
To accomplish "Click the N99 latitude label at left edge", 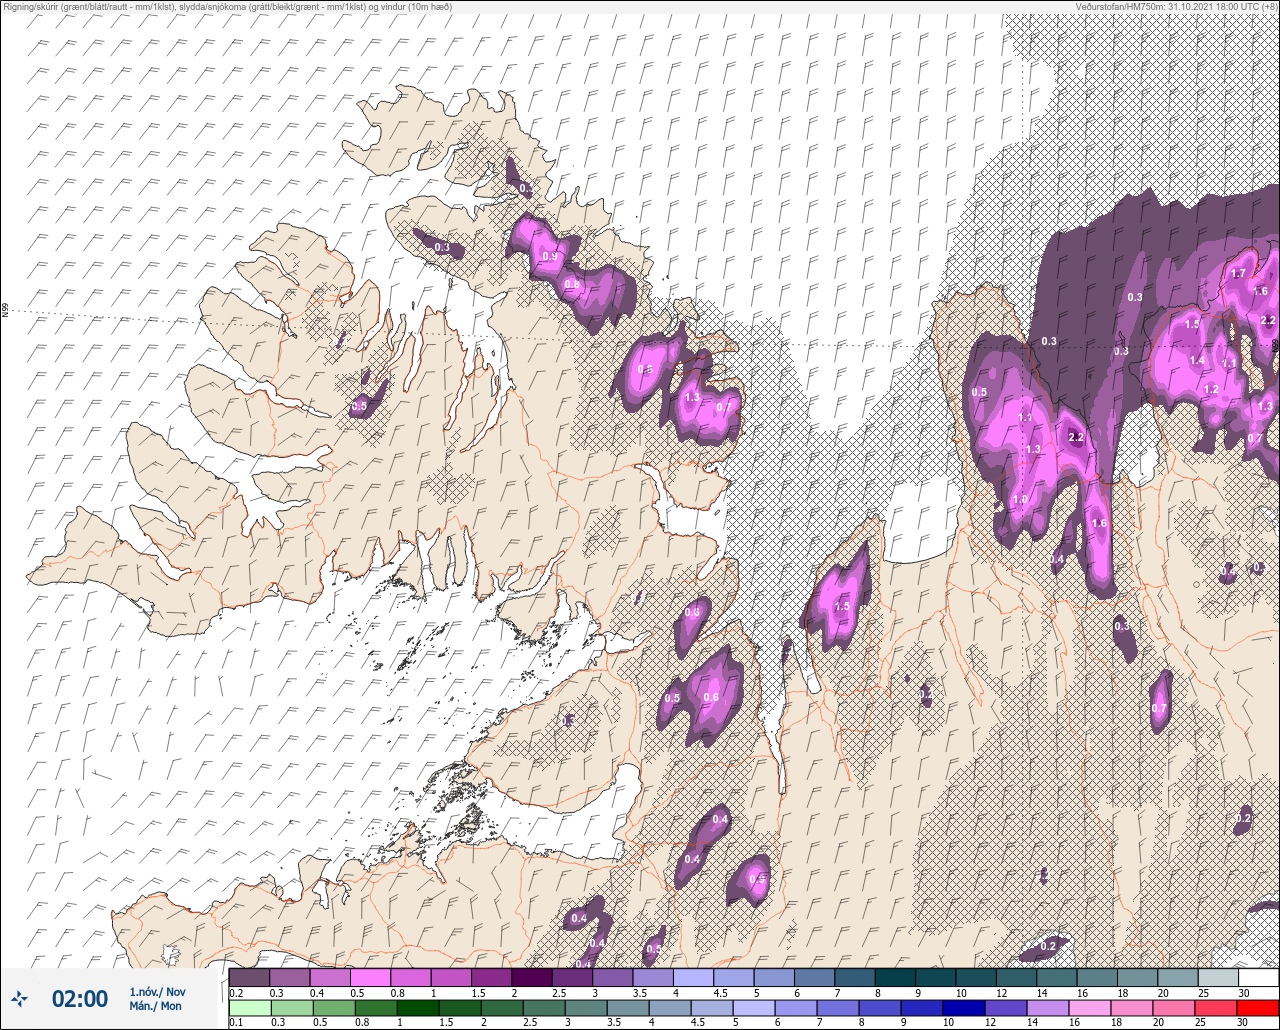I will coord(5,311).
